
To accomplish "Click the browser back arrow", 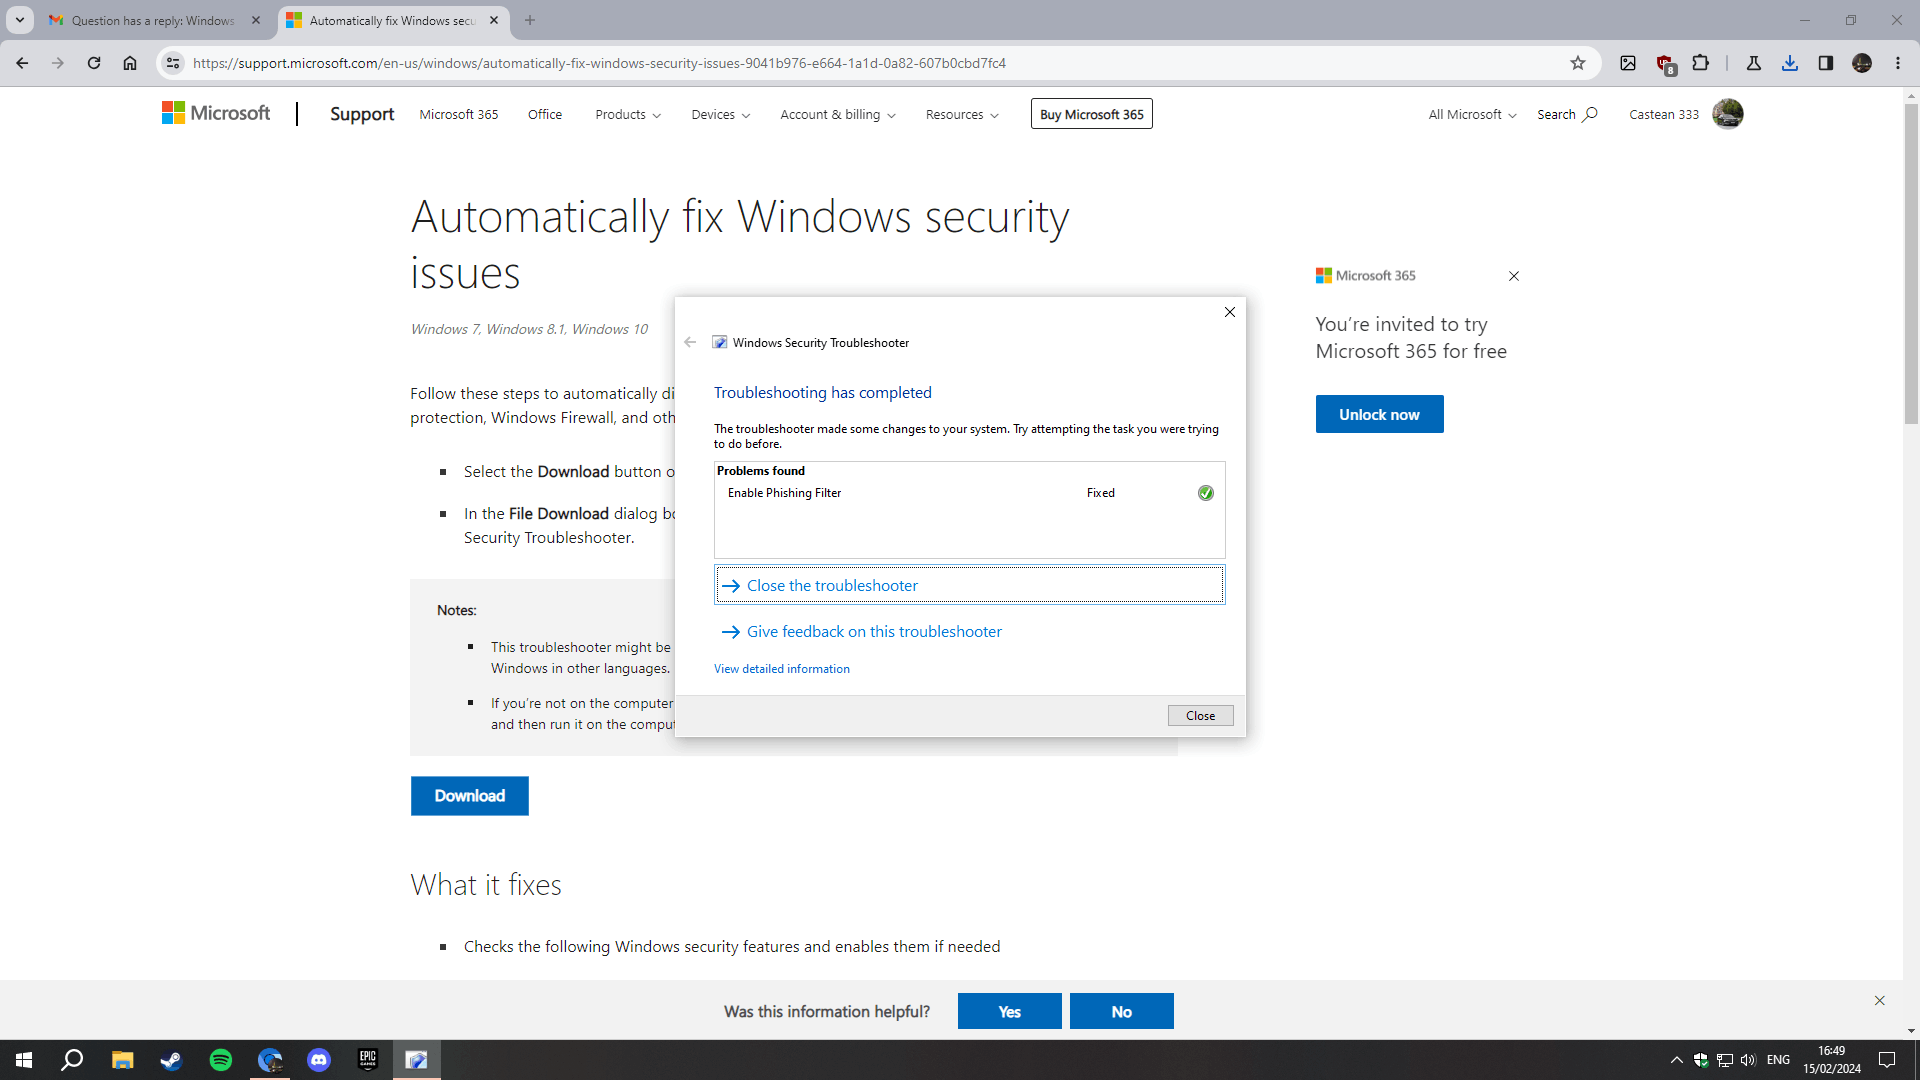I will click(22, 63).
